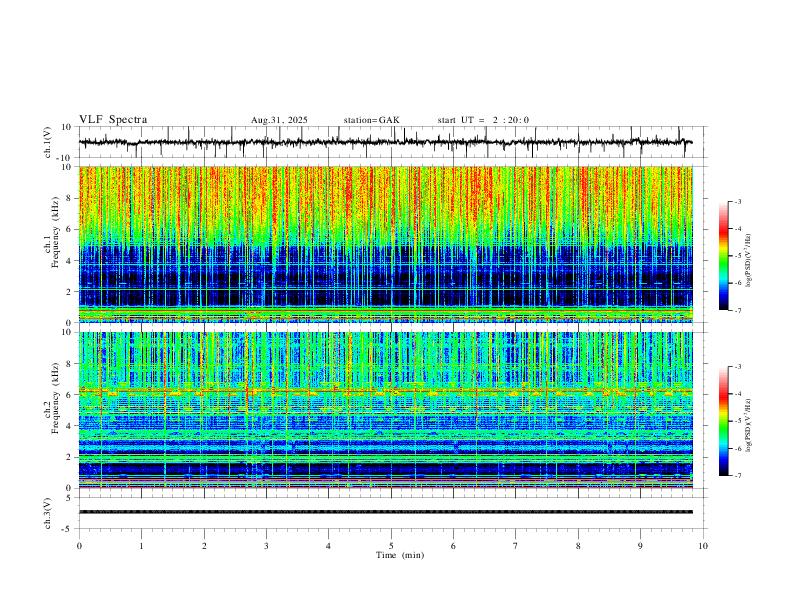The image size is (792, 612).
Task: Click the "Time (min)" x-axis label
Action: pyautogui.click(x=400, y=555)
